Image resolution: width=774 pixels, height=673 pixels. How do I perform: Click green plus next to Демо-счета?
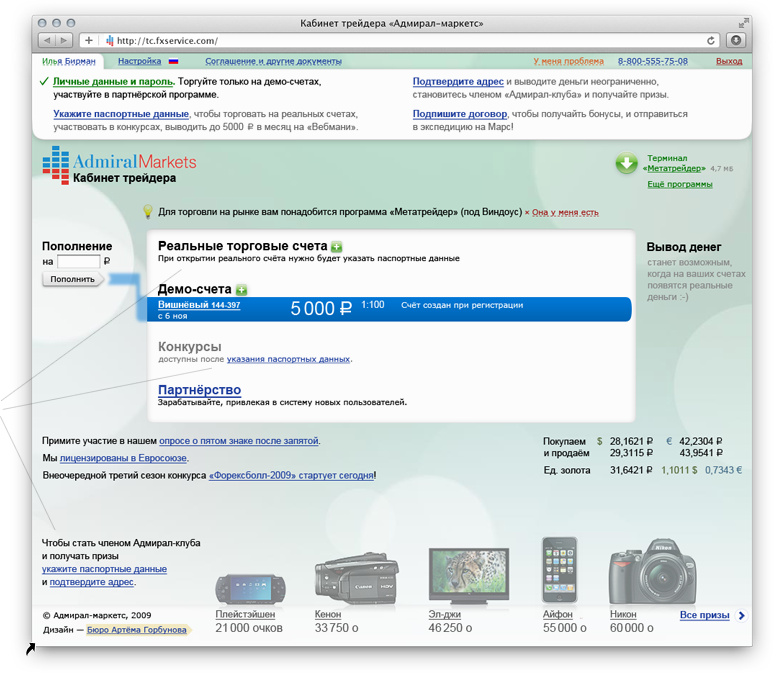[241, 290]
